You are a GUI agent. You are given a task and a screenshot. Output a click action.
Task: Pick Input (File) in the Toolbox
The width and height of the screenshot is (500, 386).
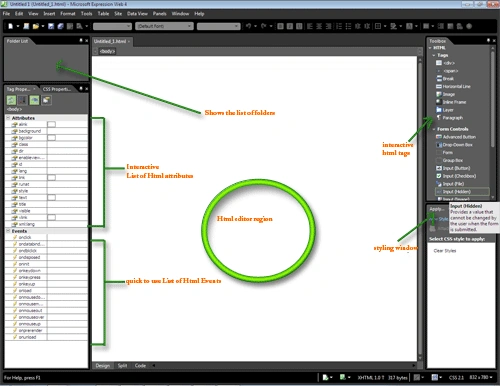[450, 184]
